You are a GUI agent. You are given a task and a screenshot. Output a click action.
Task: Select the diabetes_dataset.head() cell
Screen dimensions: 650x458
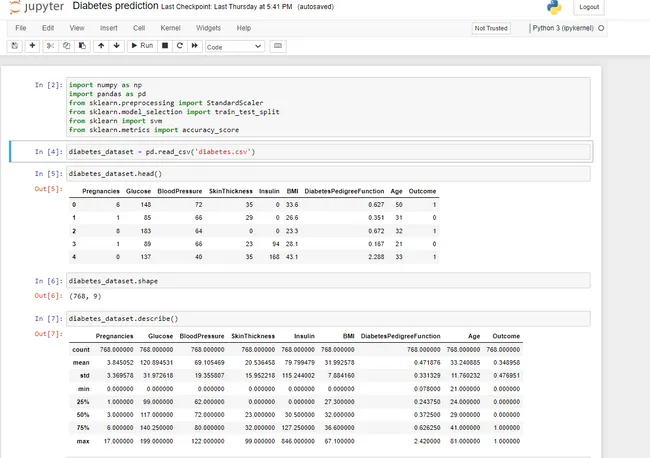point(328,174)
